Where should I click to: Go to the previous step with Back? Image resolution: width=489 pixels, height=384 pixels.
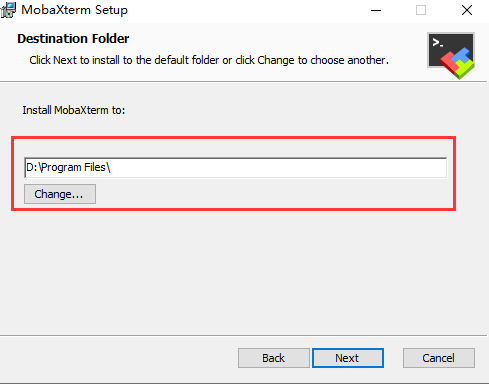[274, 358]
